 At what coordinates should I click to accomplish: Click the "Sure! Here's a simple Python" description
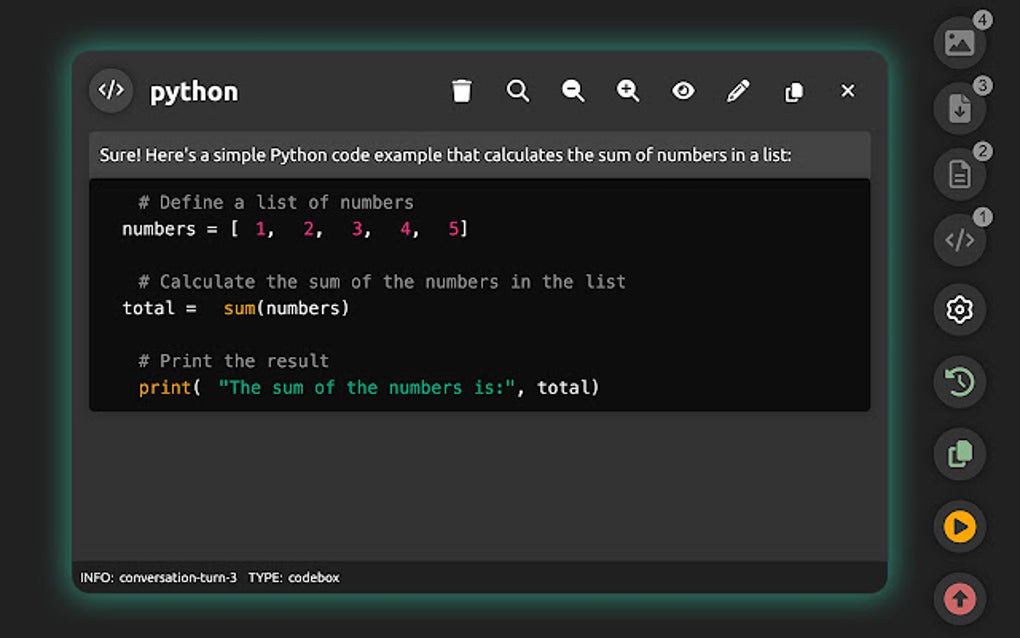446,155
